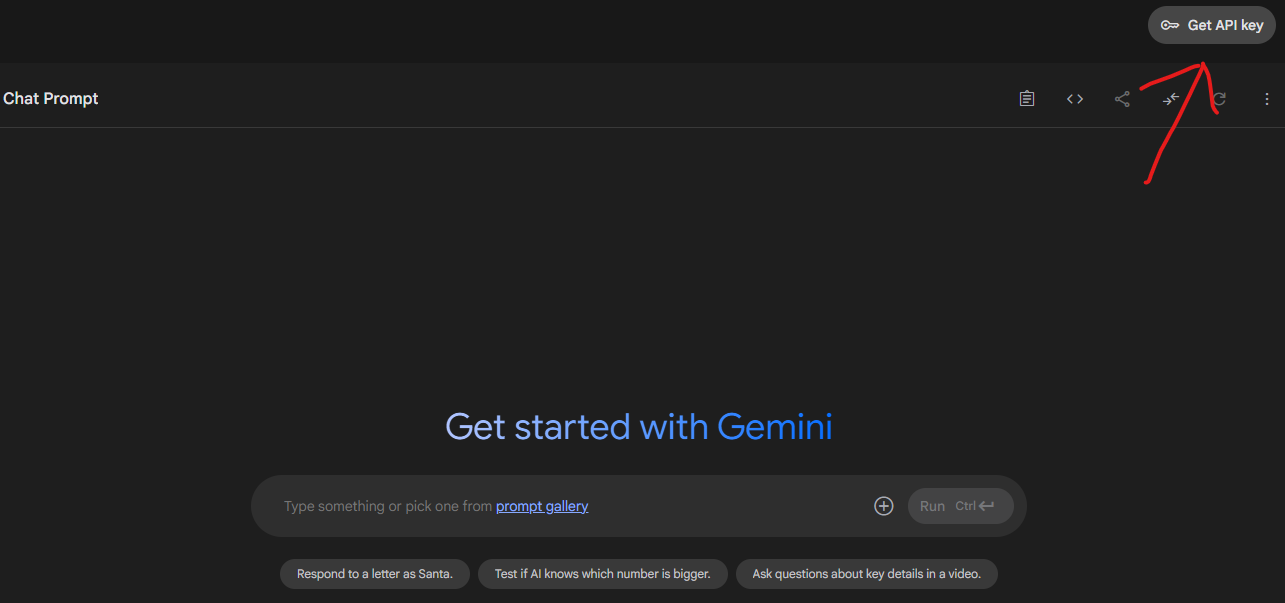Select 'Ask questions about key details in a video'

(867, 574)
